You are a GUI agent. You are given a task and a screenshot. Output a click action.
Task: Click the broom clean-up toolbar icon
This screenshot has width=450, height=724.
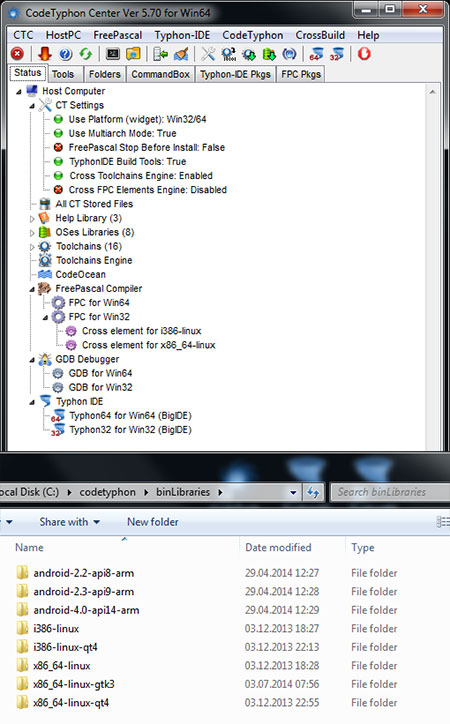click(x=181, y=54)
